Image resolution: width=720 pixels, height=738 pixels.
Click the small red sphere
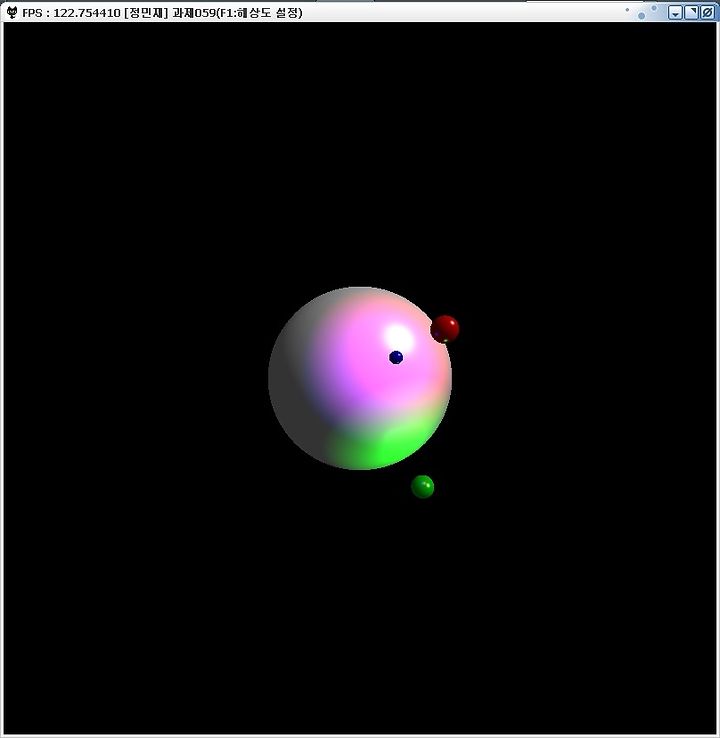coord(445,329)
